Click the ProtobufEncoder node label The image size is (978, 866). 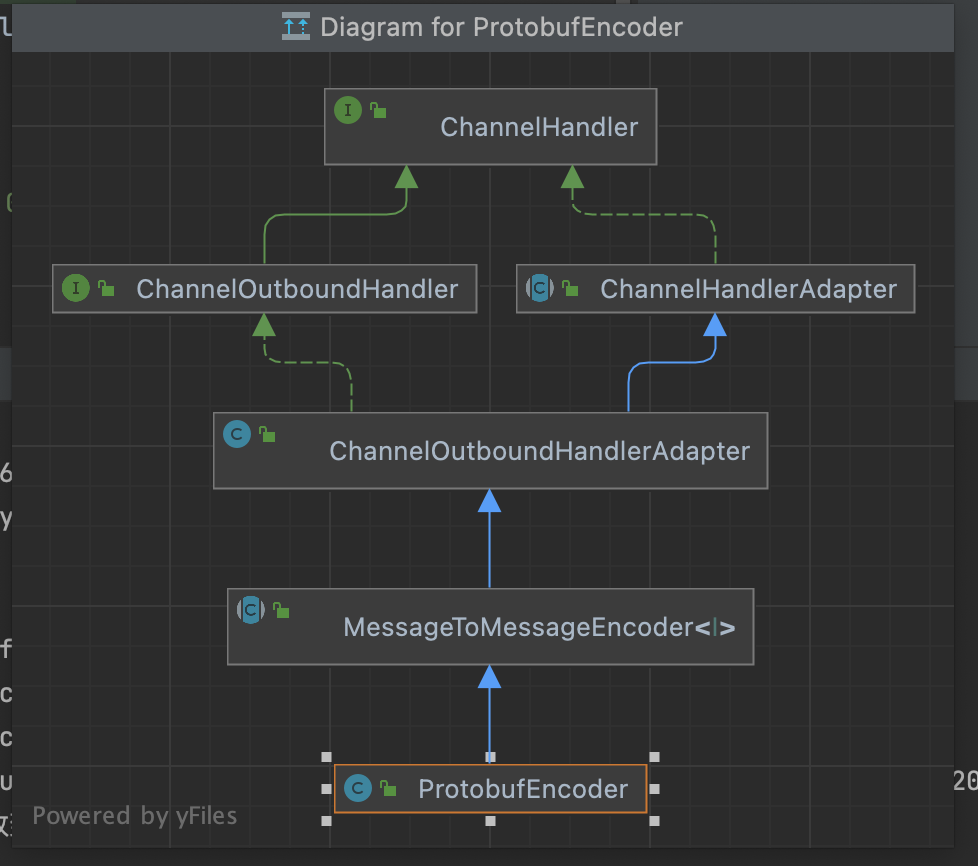(x=523, y=789)
